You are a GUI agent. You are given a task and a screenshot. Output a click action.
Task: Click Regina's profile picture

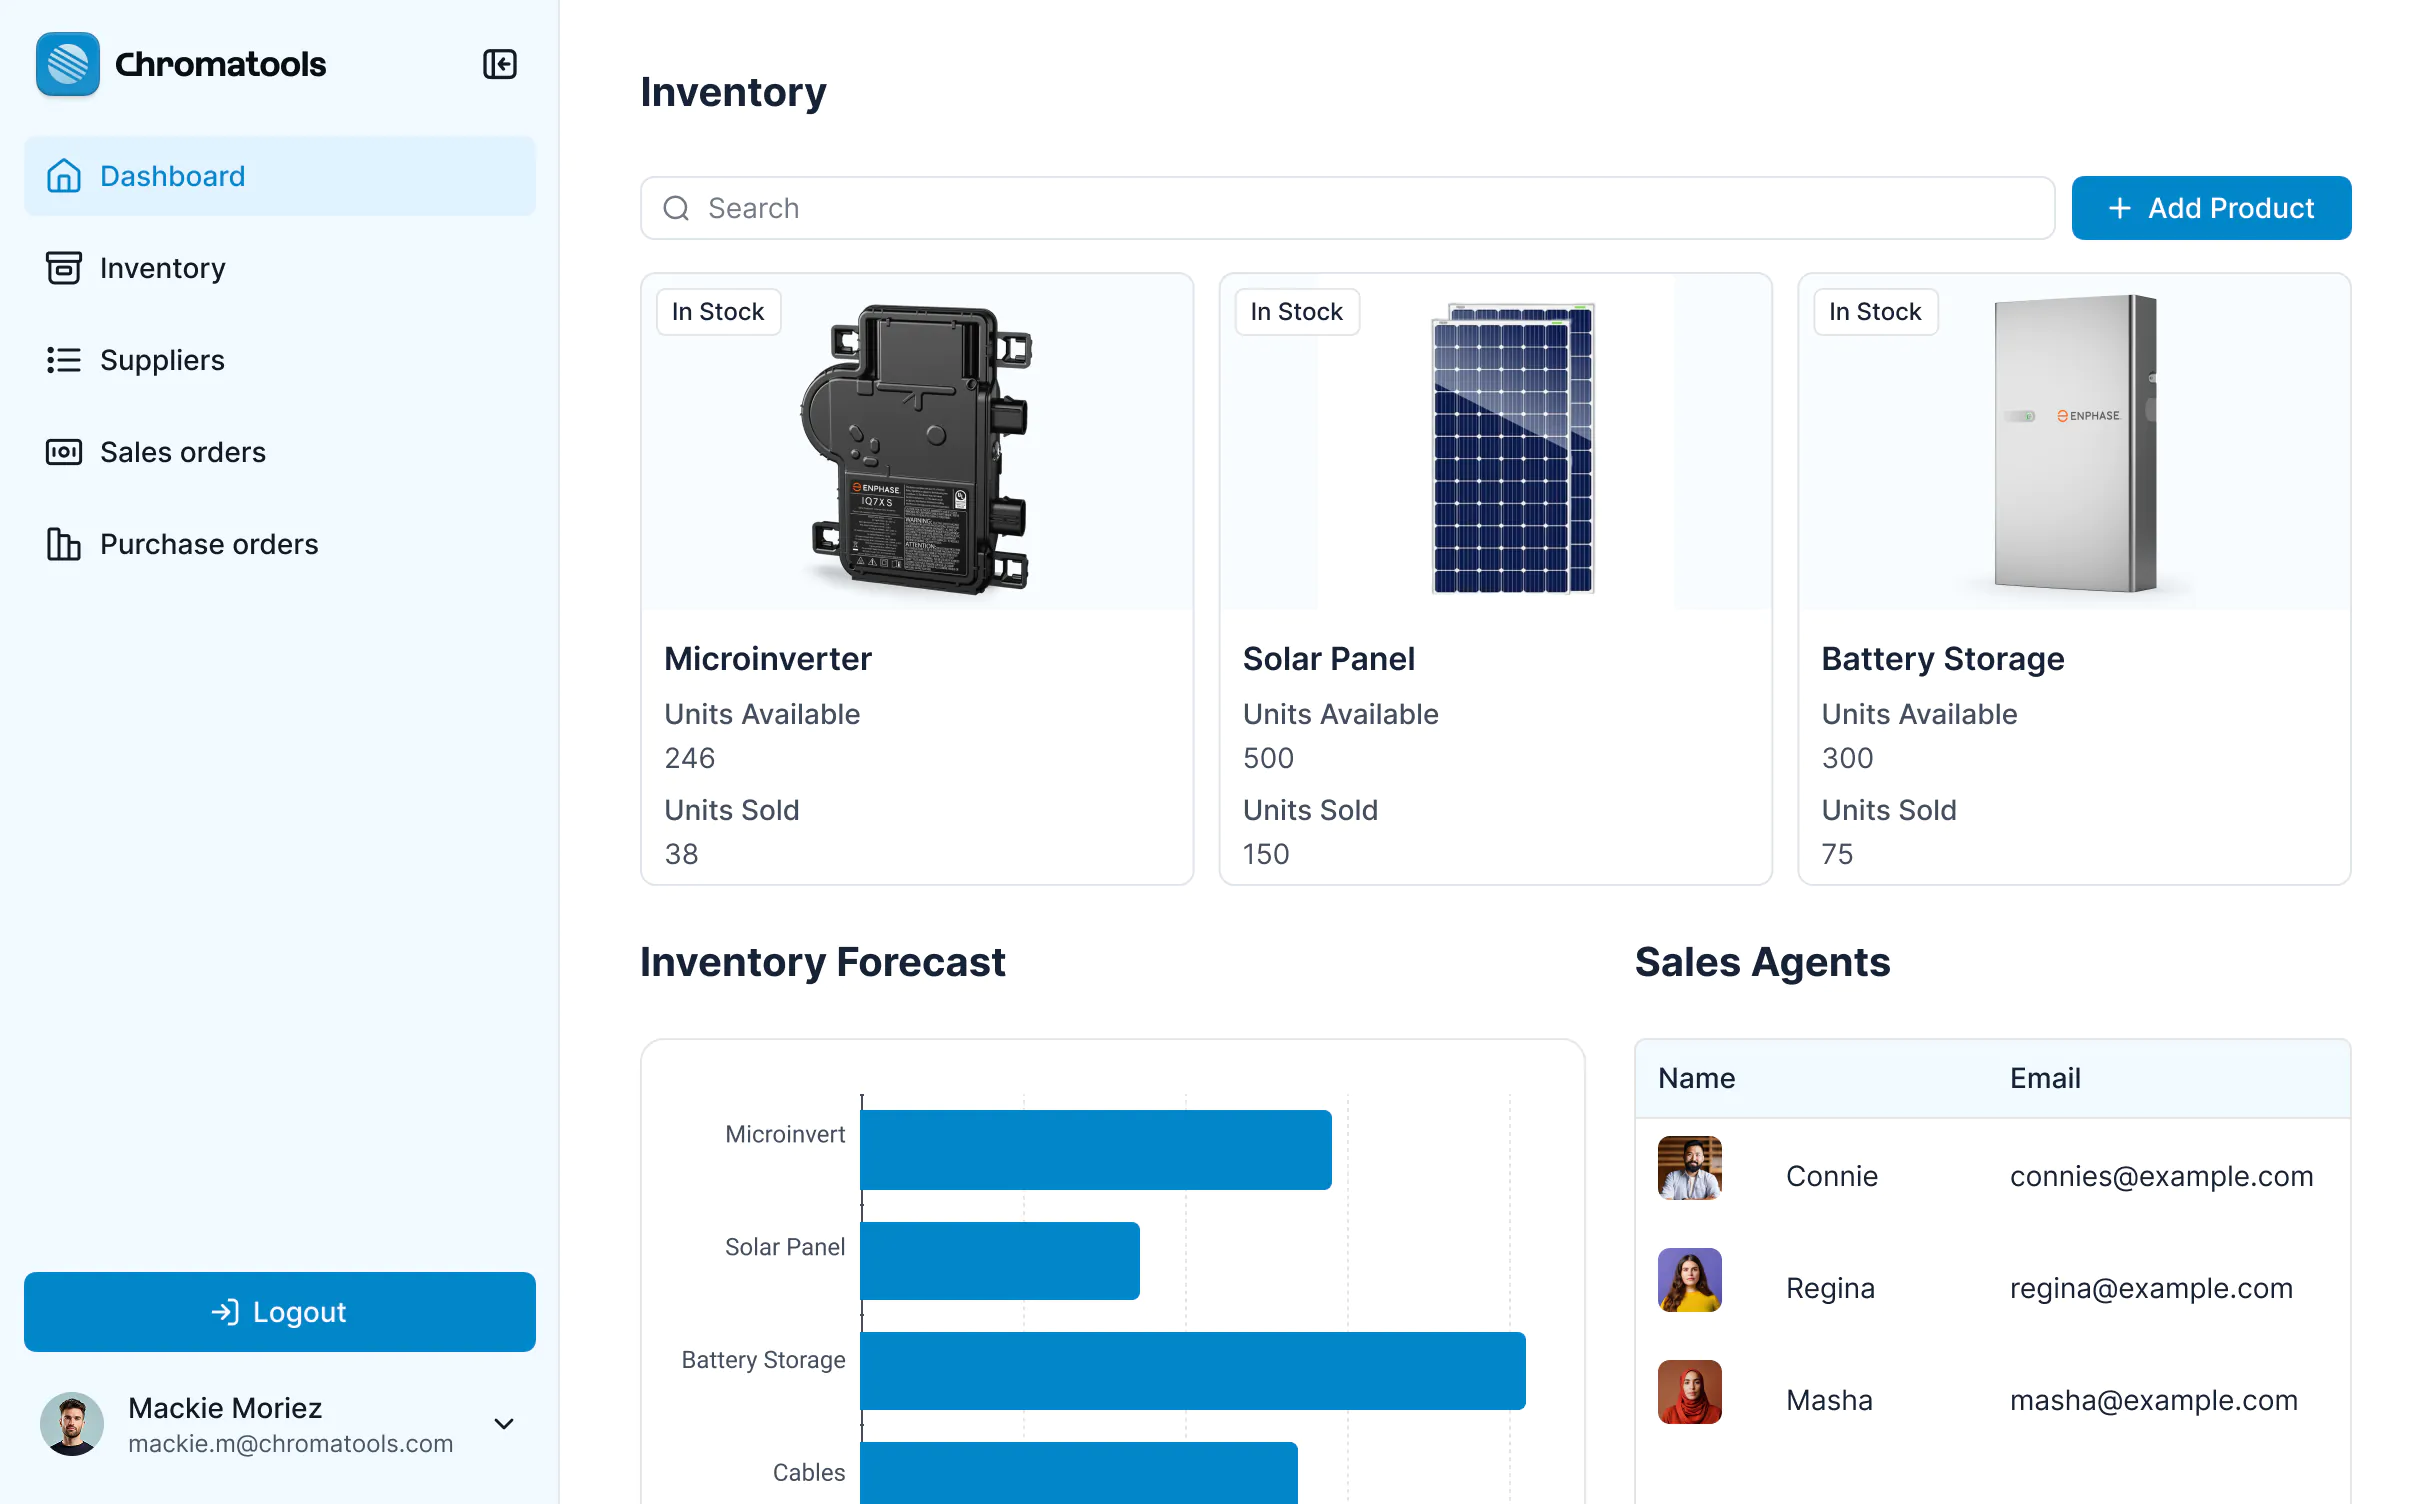pos(1689,1281)
